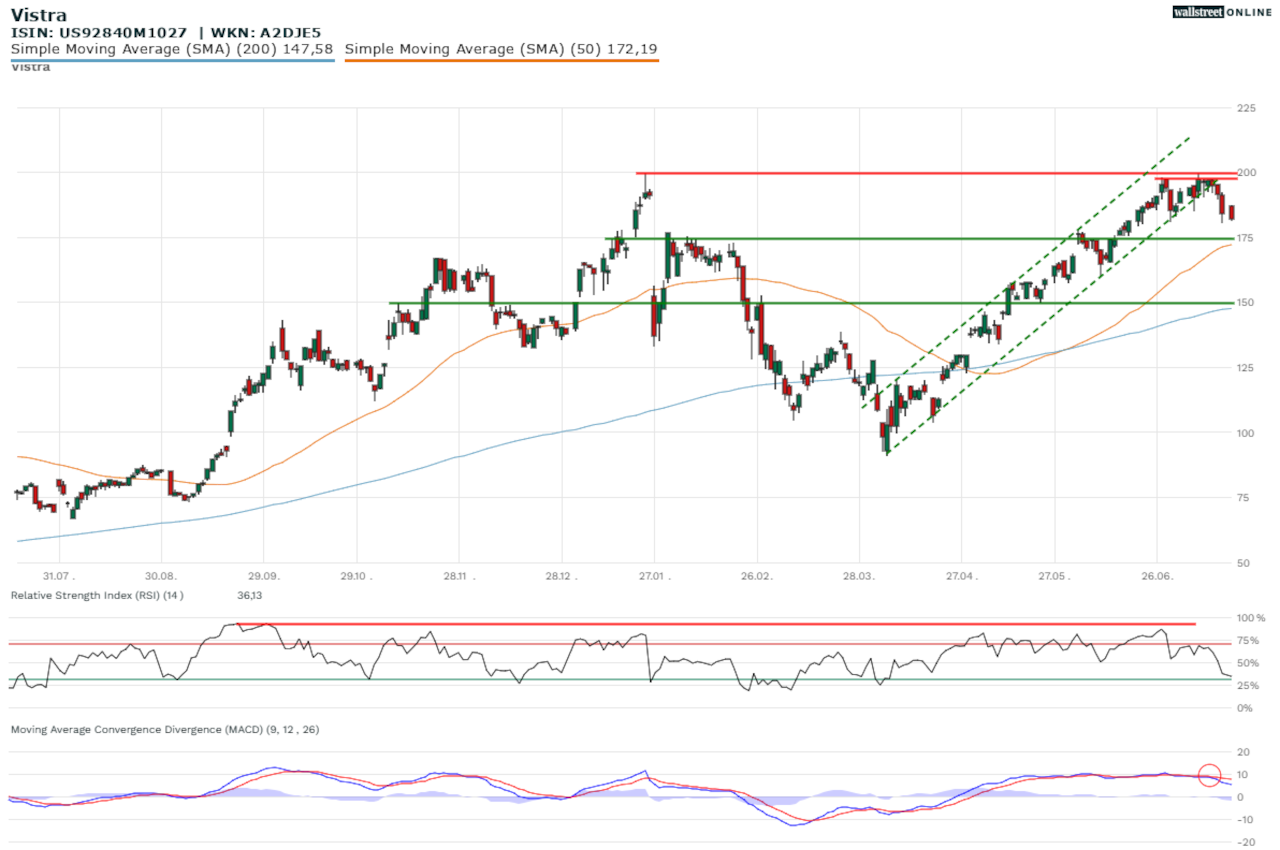
Task: Click the 100 price axis label without percent sign
Action: (x=1246, y=433)
